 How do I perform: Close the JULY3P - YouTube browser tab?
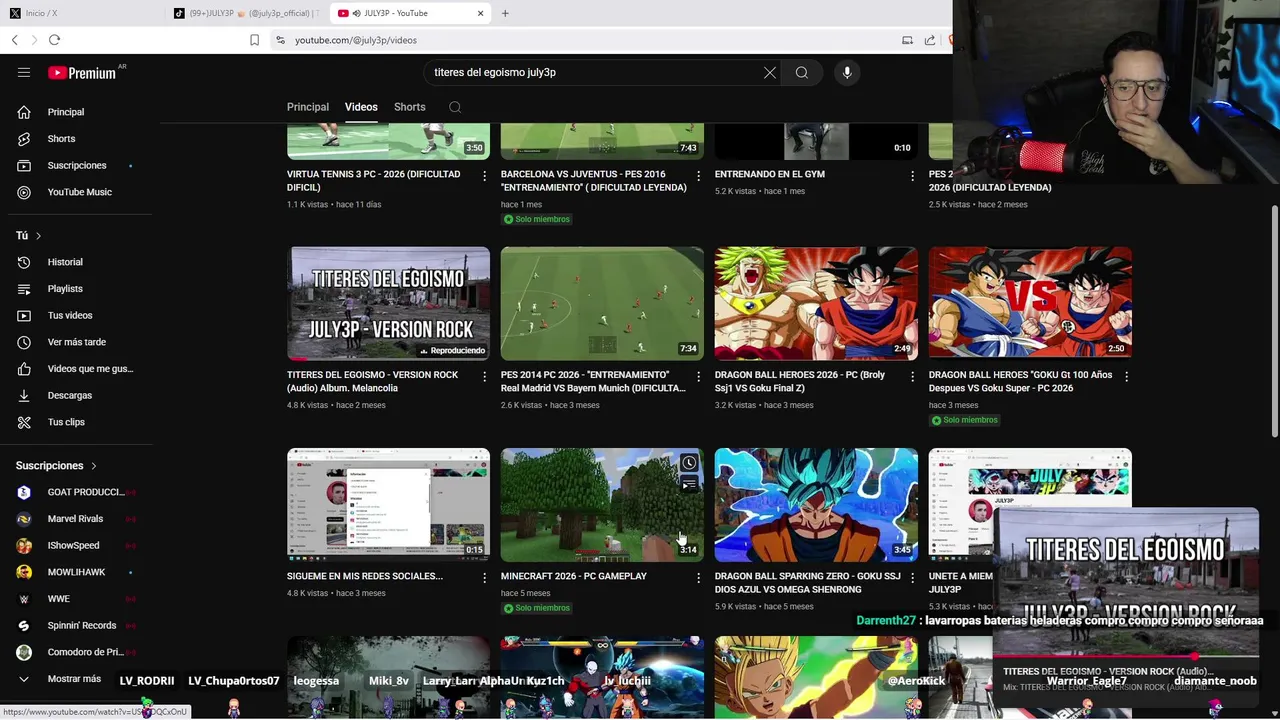[481, 13]
